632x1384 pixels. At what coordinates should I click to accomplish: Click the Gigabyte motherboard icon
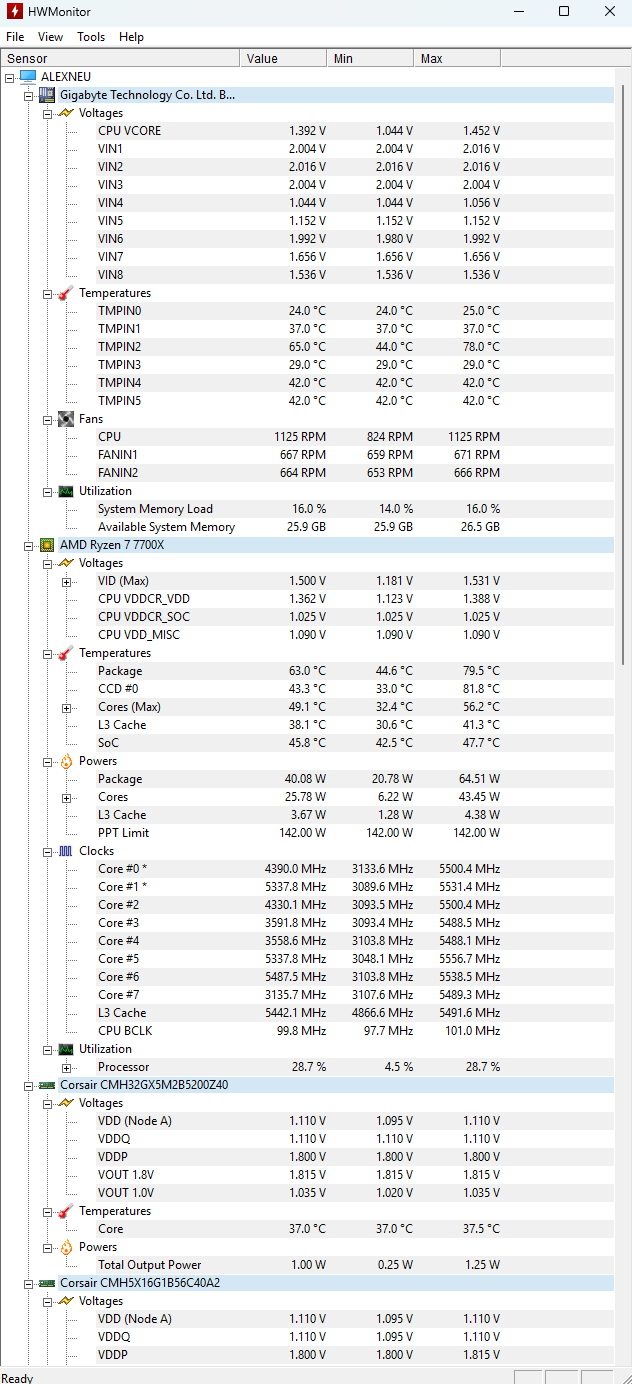47,95
